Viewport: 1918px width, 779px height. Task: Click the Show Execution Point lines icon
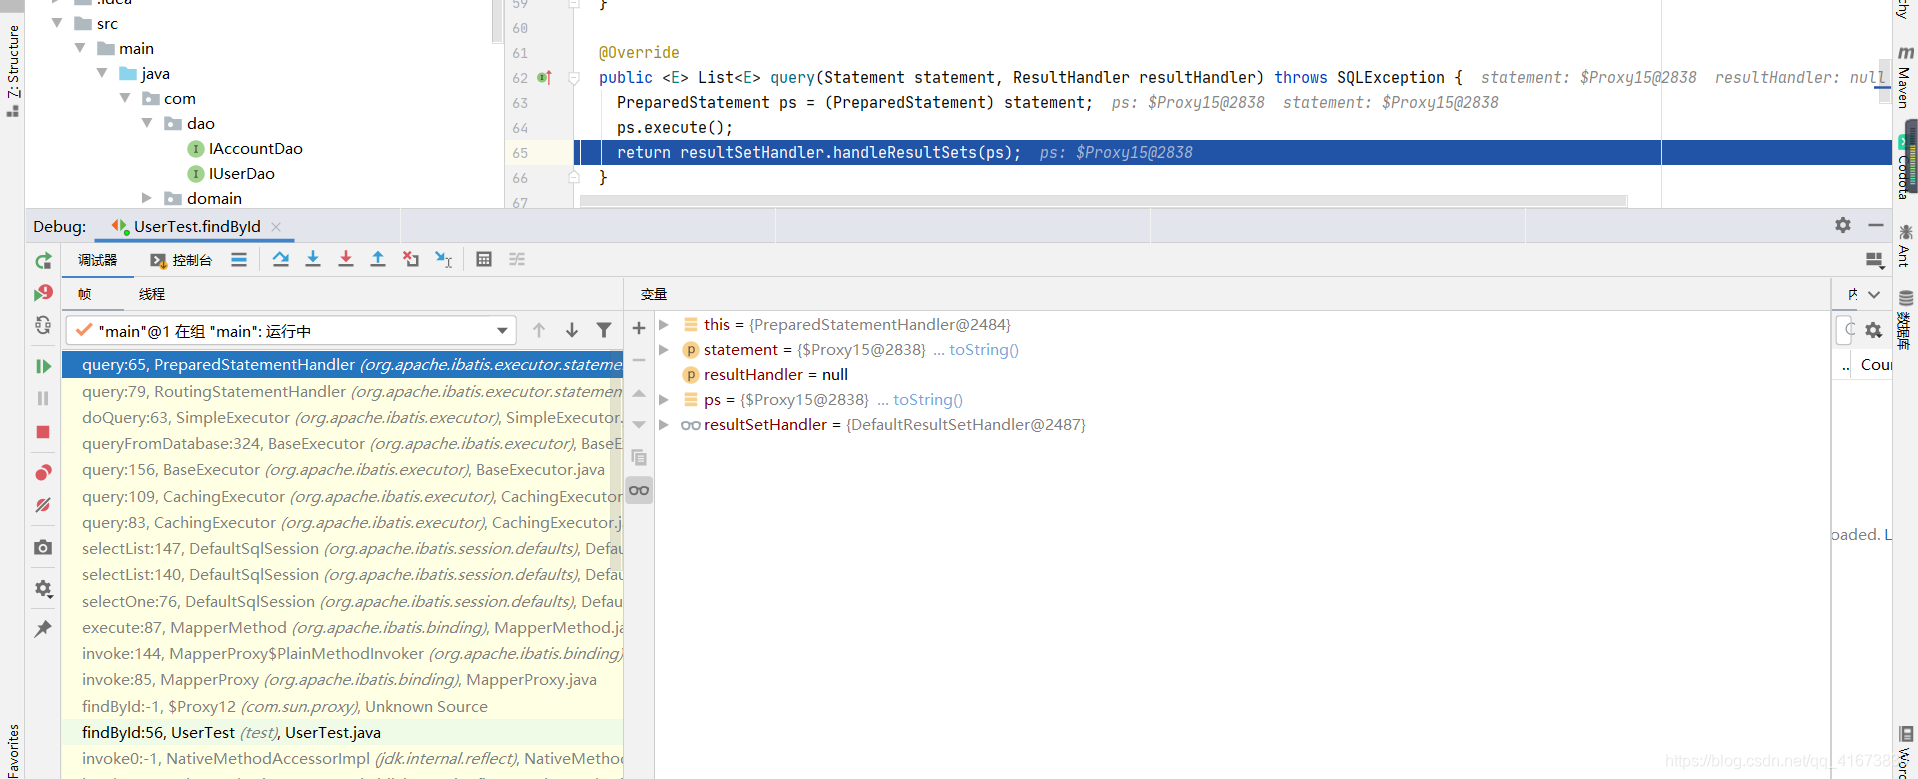coord(239,260)
